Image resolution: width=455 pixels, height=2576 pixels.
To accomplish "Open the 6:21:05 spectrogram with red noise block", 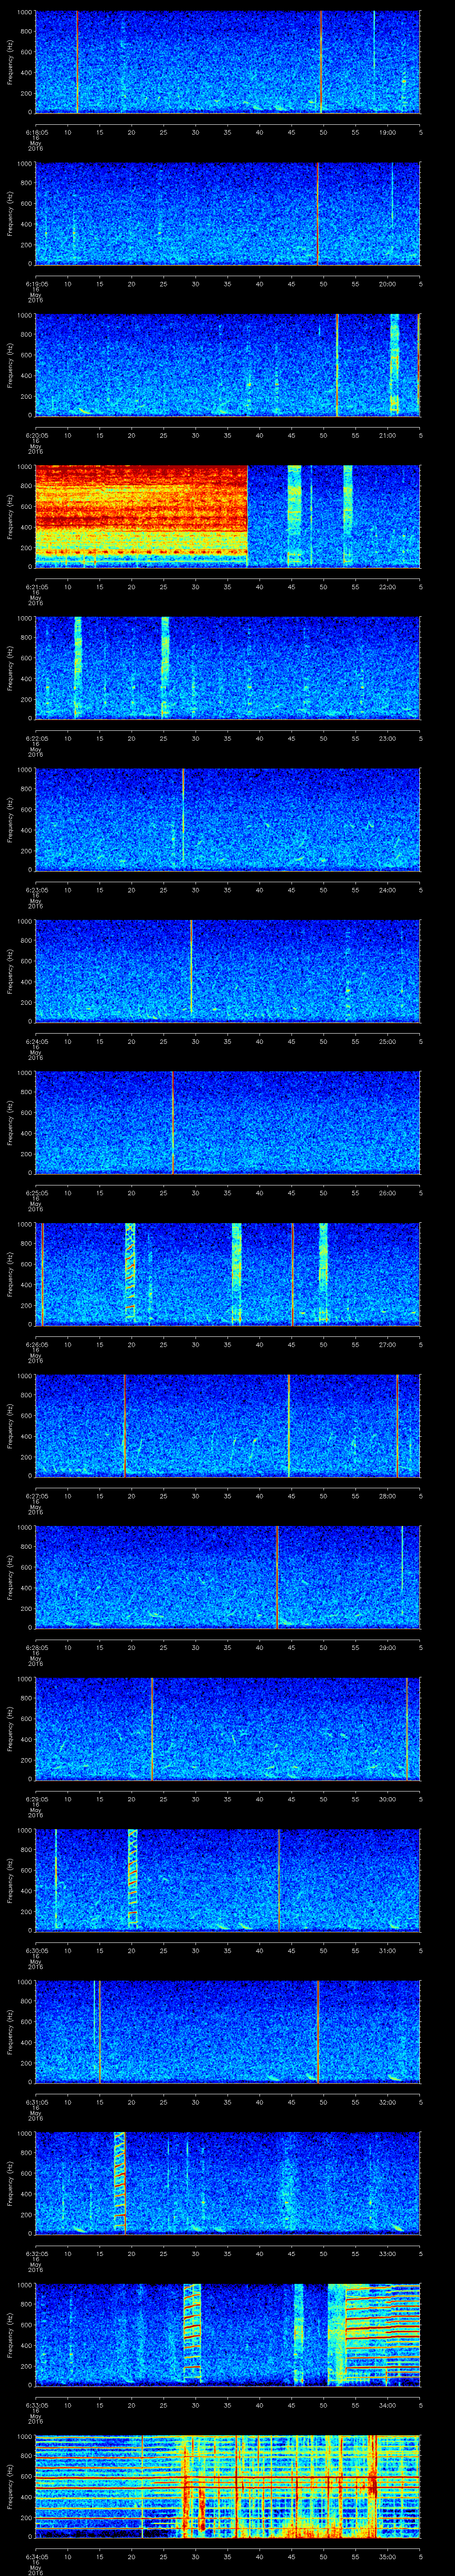I will pyautogui.click(x=228, y=516).
